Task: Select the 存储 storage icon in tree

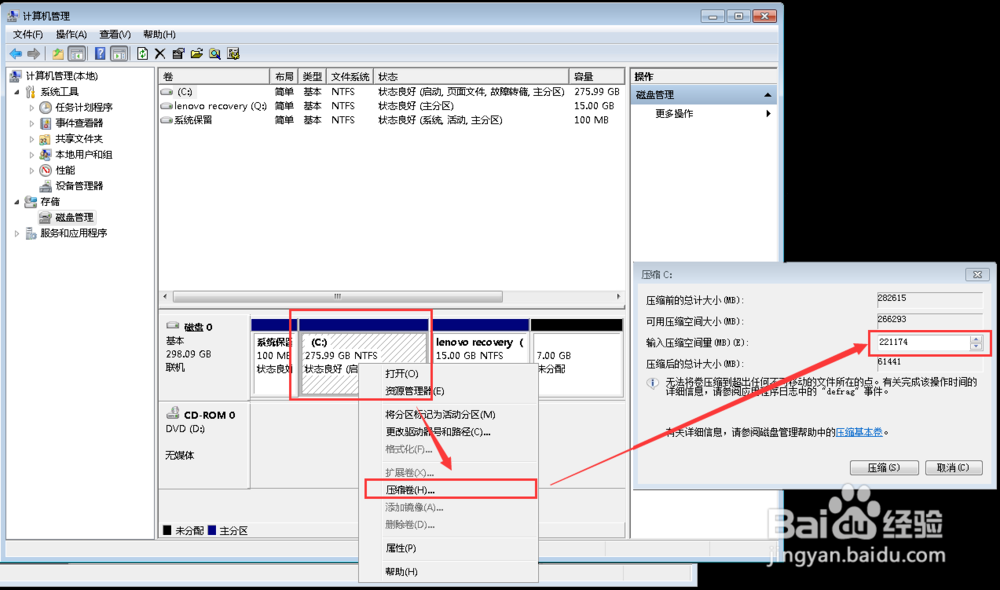Action: click(31, 202)
